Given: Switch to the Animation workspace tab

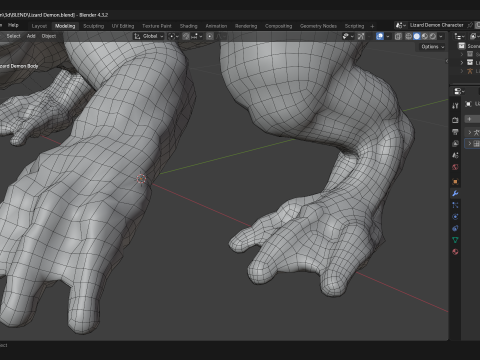Looking at the screenshot, I should pyautogui.click(x=216, y=26).
